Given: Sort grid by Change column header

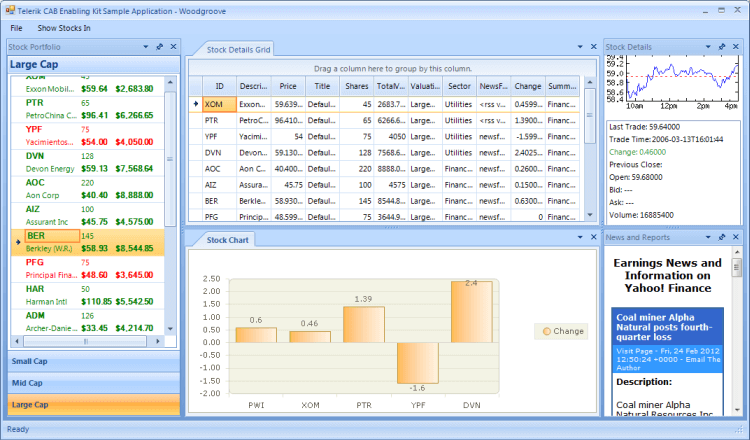Looking at the screenshot, I should (528, 86).
